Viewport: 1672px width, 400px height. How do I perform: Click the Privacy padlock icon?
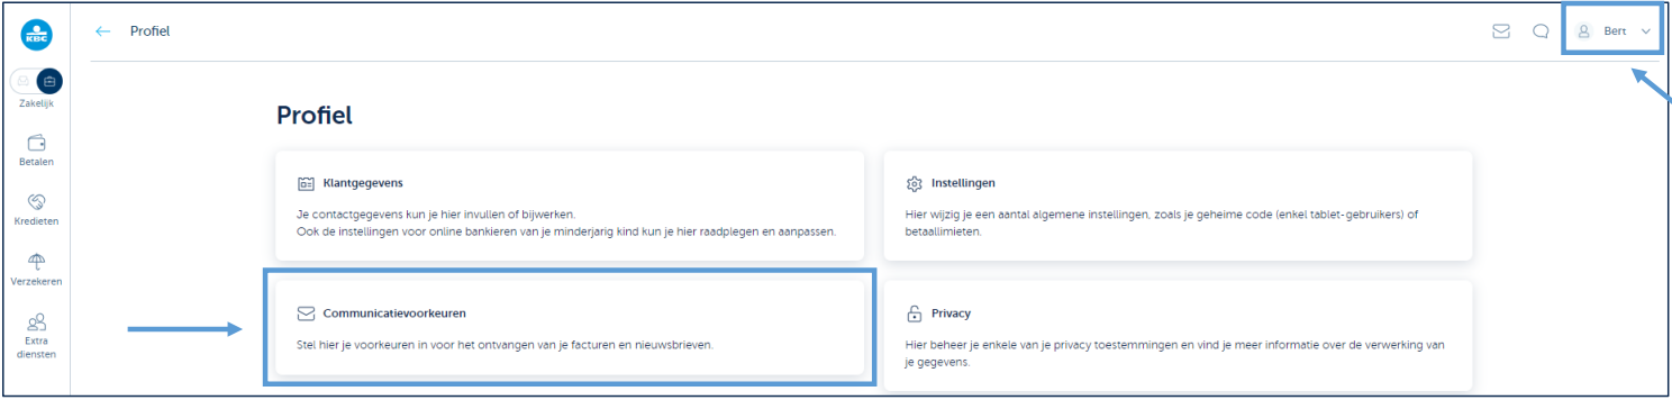coord(914,314)
